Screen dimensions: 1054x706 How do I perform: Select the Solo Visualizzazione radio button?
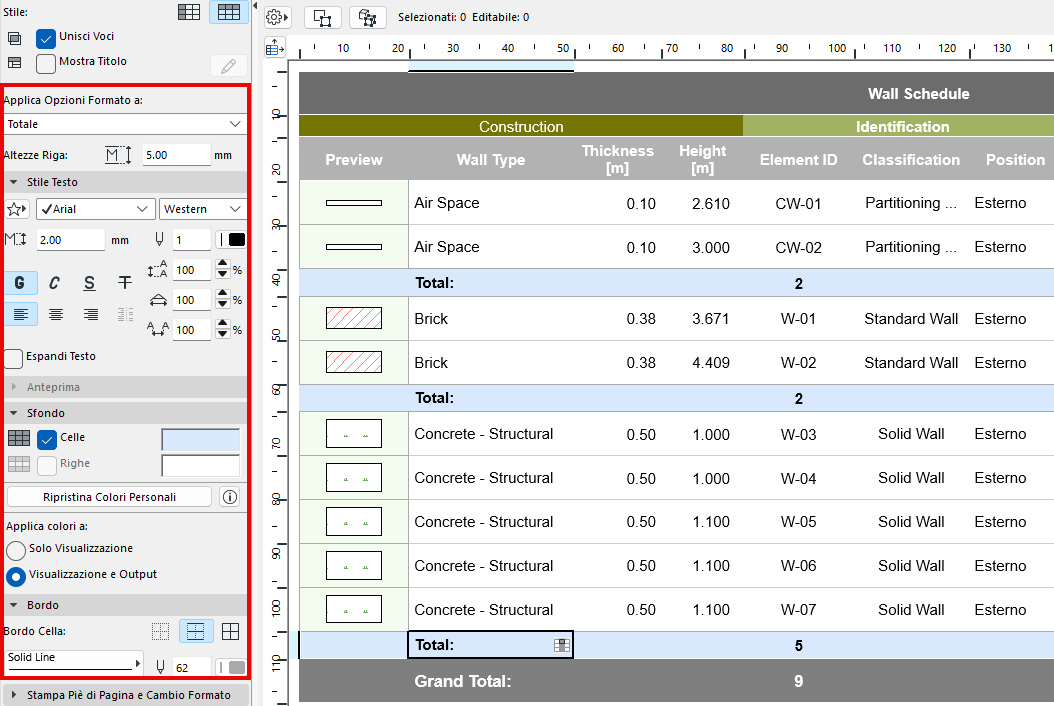coord(14,549)
